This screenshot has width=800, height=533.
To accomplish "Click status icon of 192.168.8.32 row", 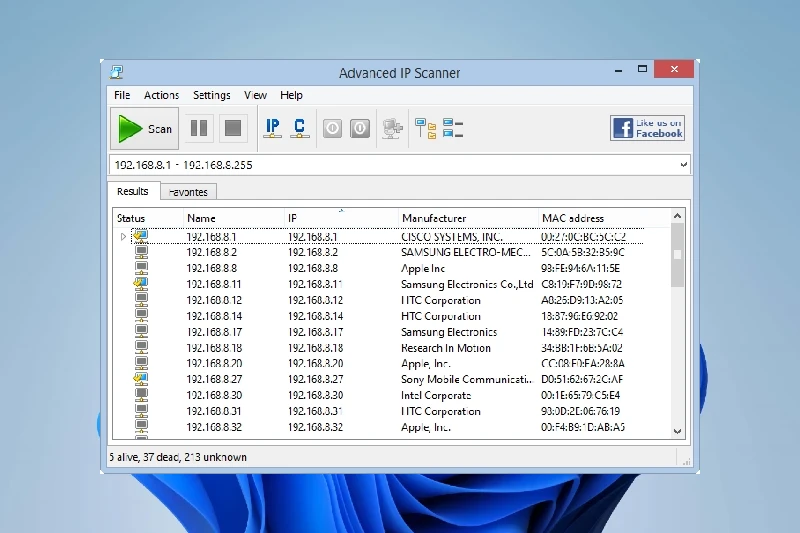I will [x=141, y=426].
